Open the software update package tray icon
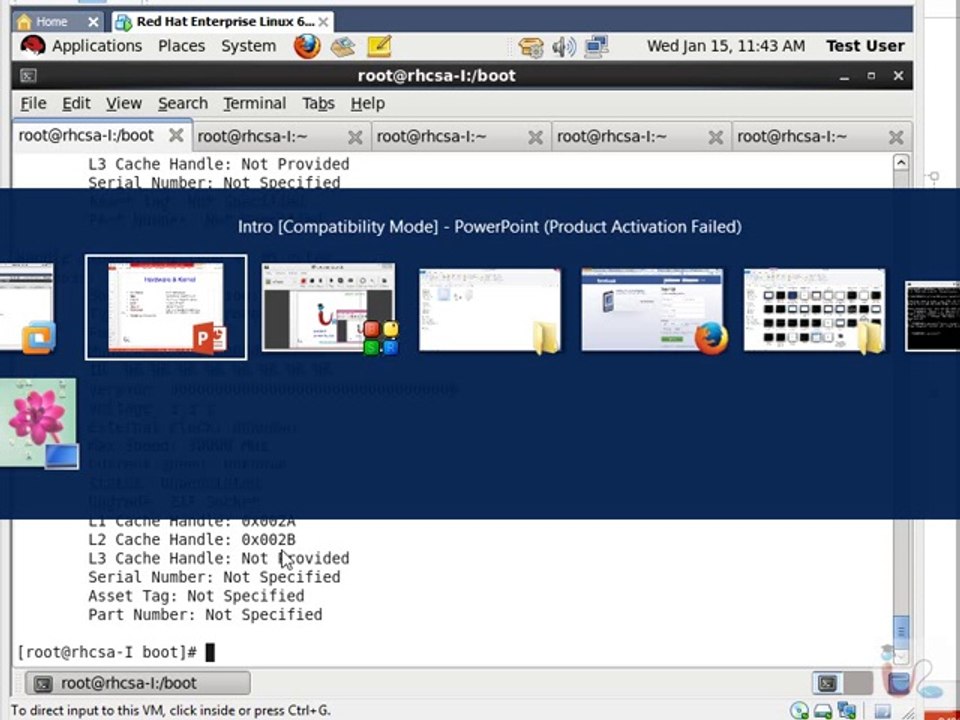This screenshot has width=960, height=720. click(x=531, y=47)
